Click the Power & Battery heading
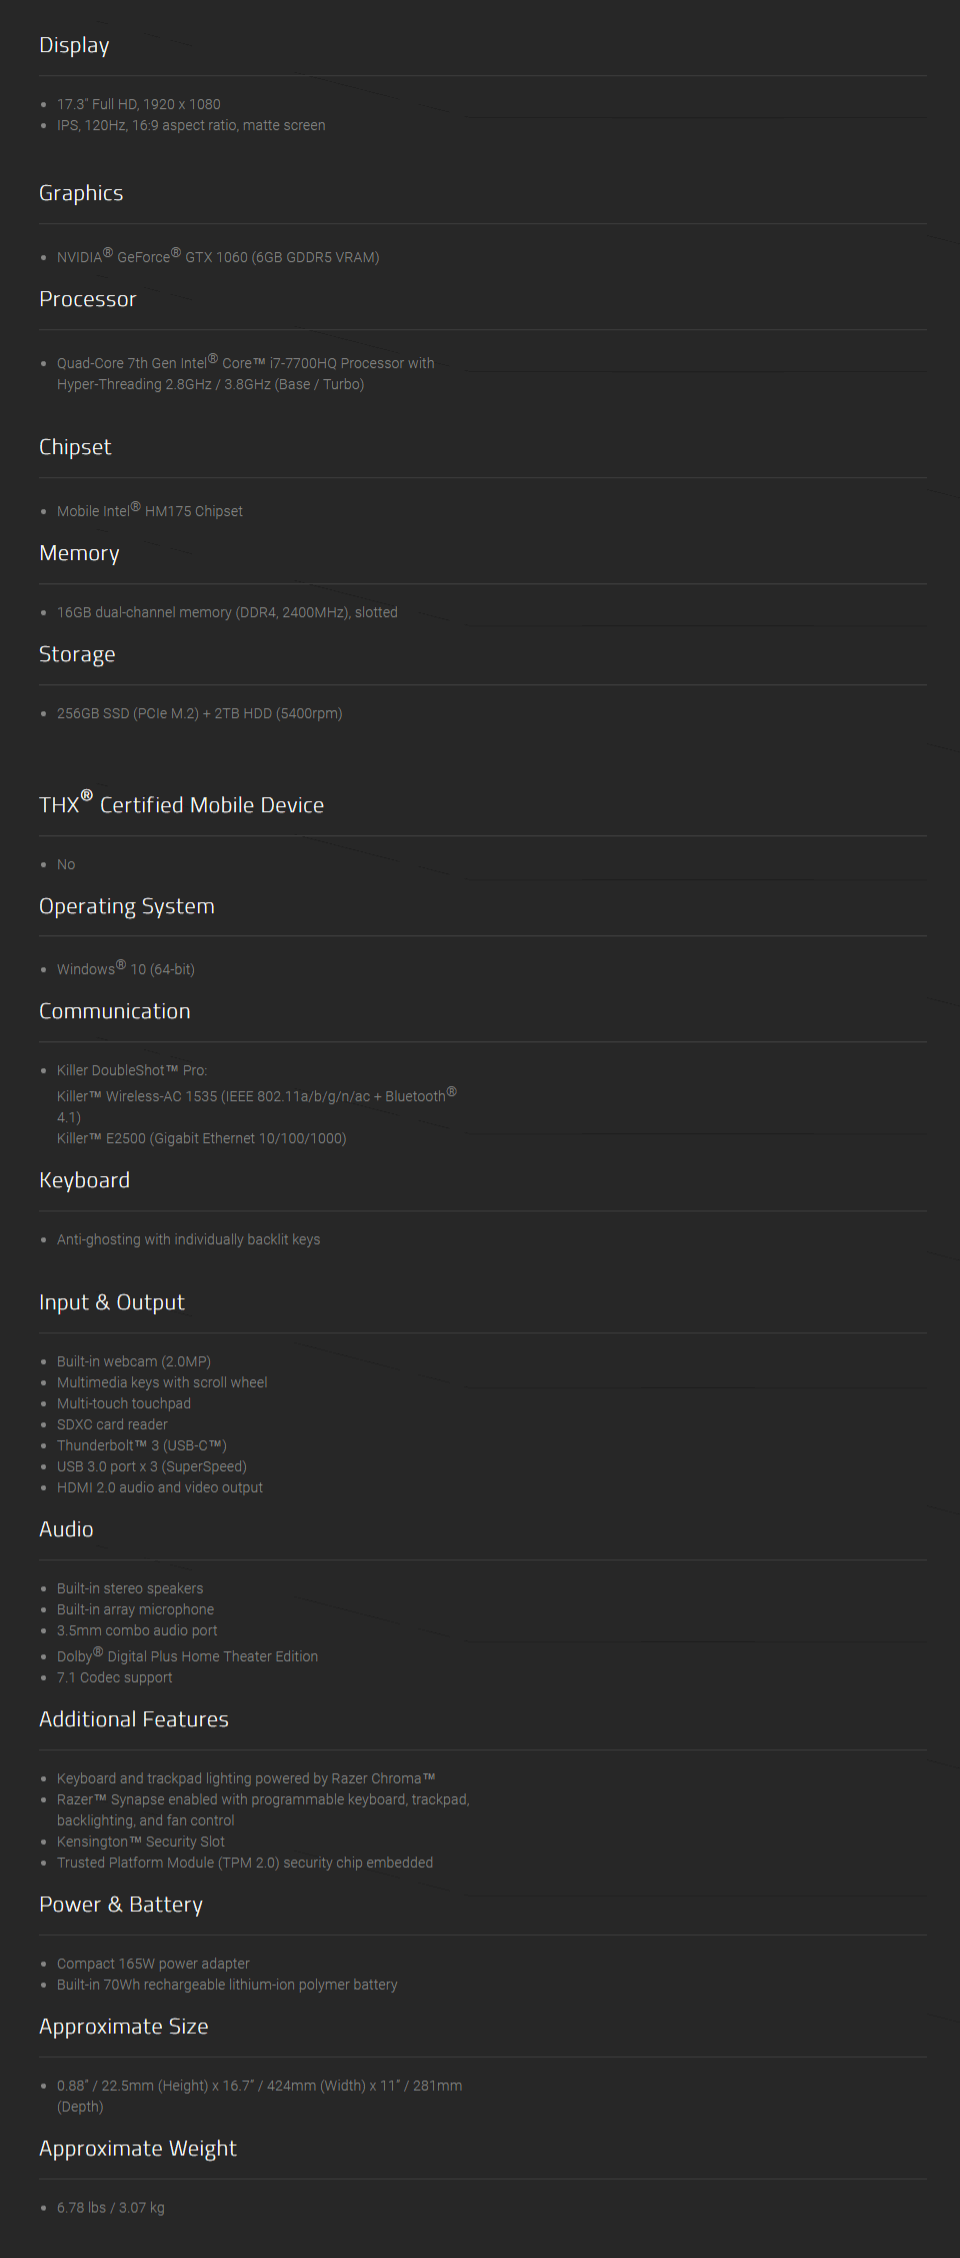The image size is (960, 2258). tap(121, 1904)
